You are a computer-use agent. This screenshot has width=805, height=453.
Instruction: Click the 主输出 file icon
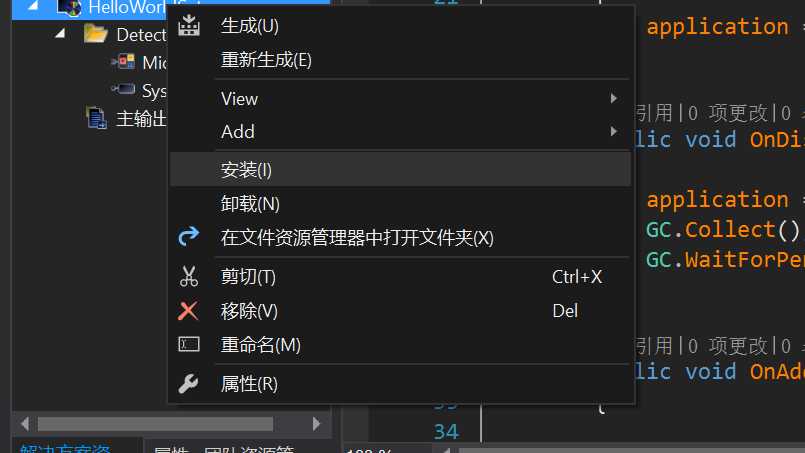97,118
